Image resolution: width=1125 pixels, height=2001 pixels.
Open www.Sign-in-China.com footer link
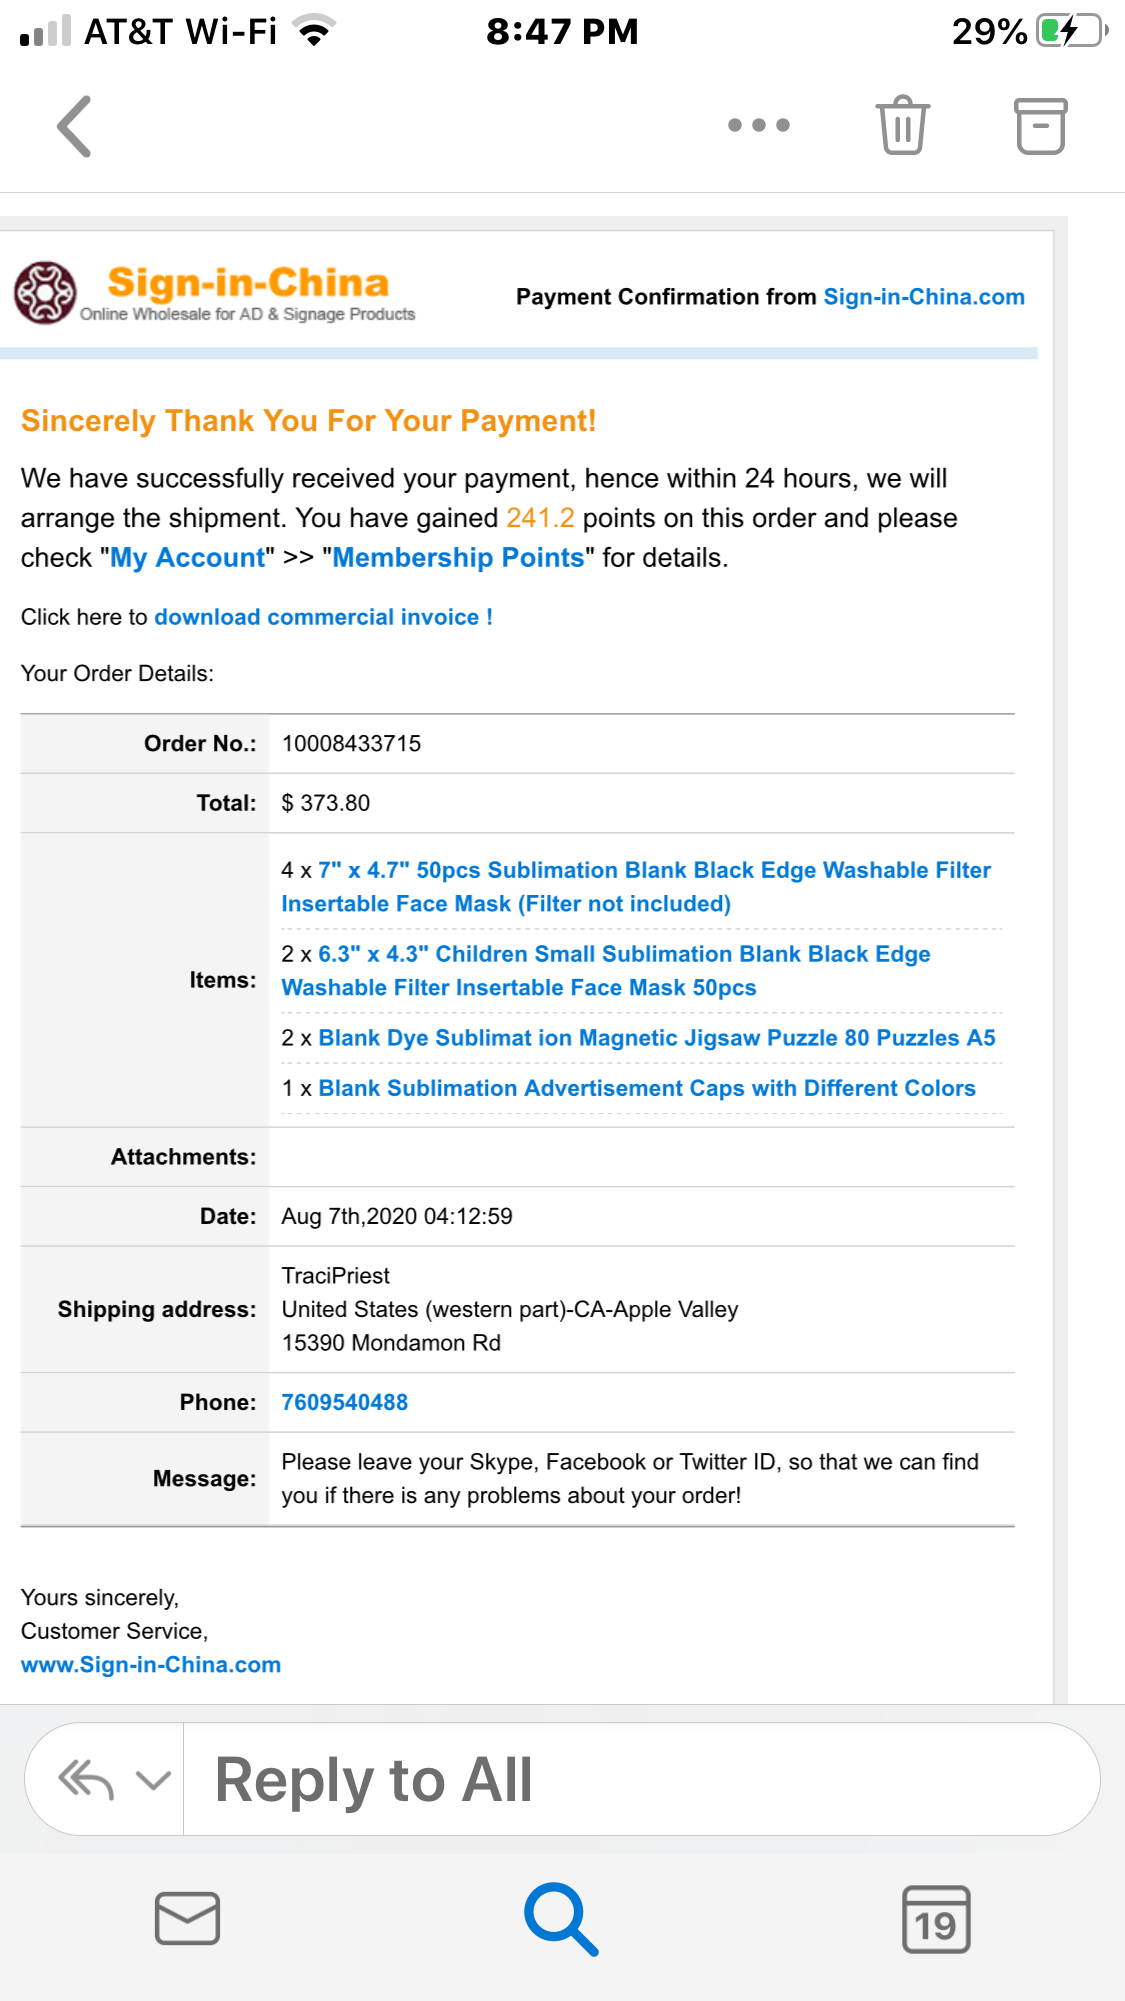(x=151, y=1664)
